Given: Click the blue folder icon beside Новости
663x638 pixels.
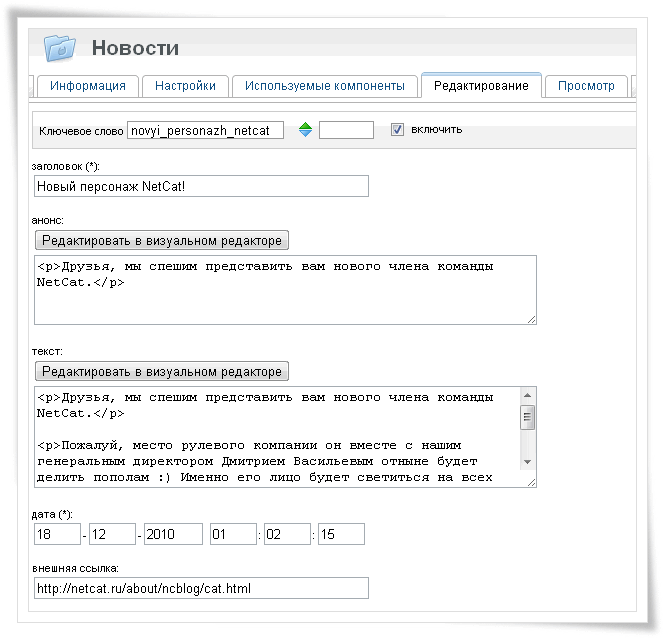Looking at the screenshot, I should click(60, 48).
